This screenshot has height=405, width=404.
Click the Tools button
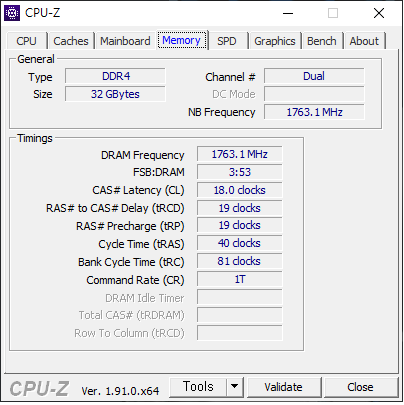198,387
